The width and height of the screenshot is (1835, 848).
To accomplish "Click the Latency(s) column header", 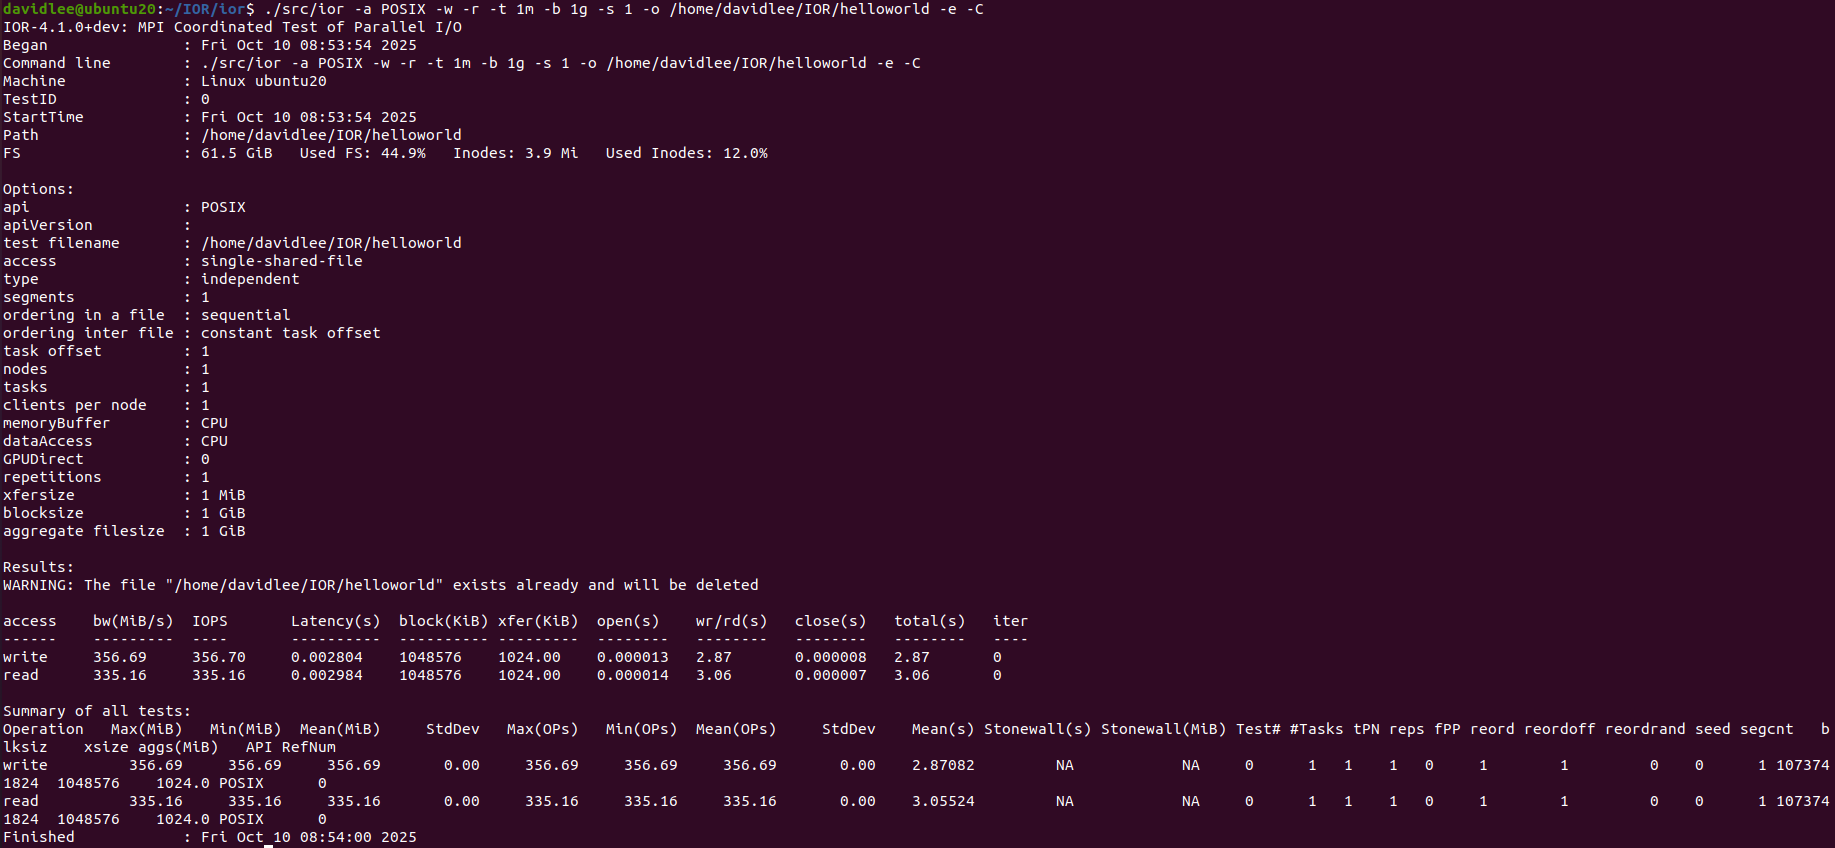I will [x=335, y=621].
